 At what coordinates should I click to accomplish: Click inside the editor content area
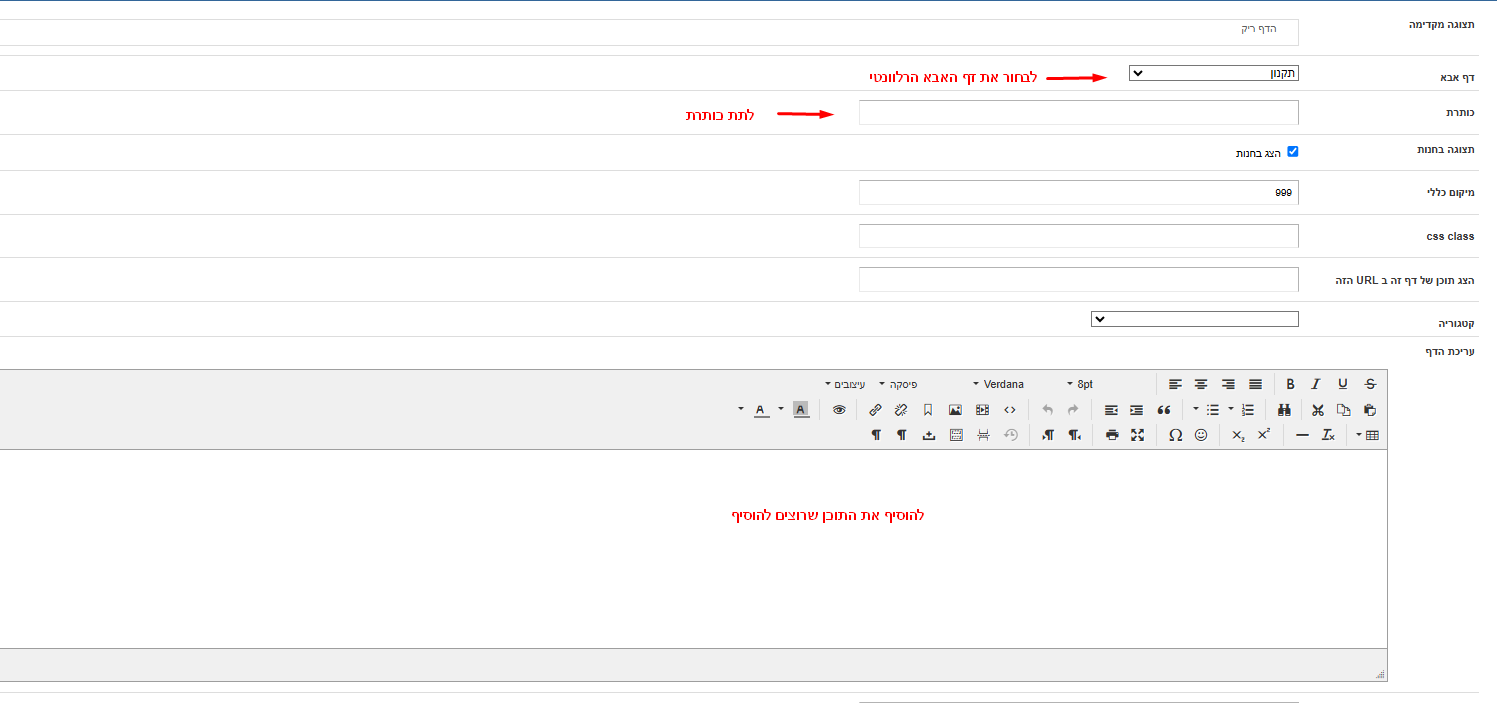click(x=693, y=548)
